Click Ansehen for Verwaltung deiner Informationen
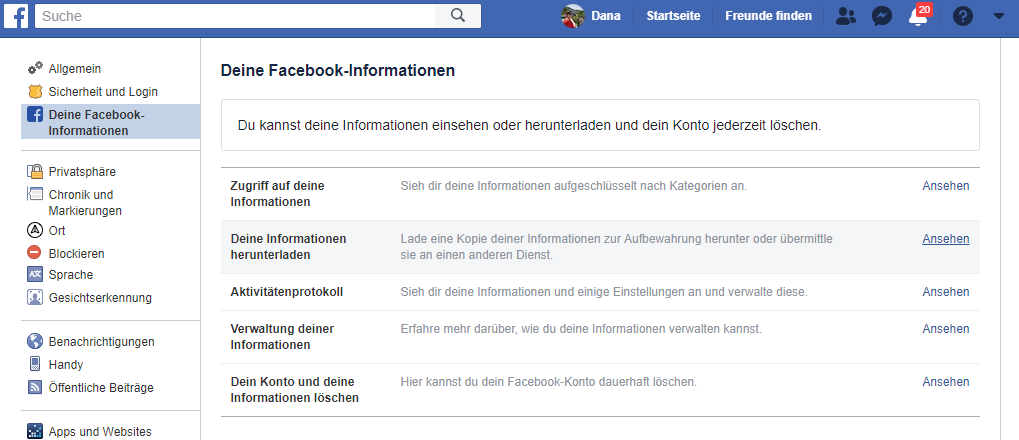Viewport: 1019px width, 440px height. click(x=946, y=329)
